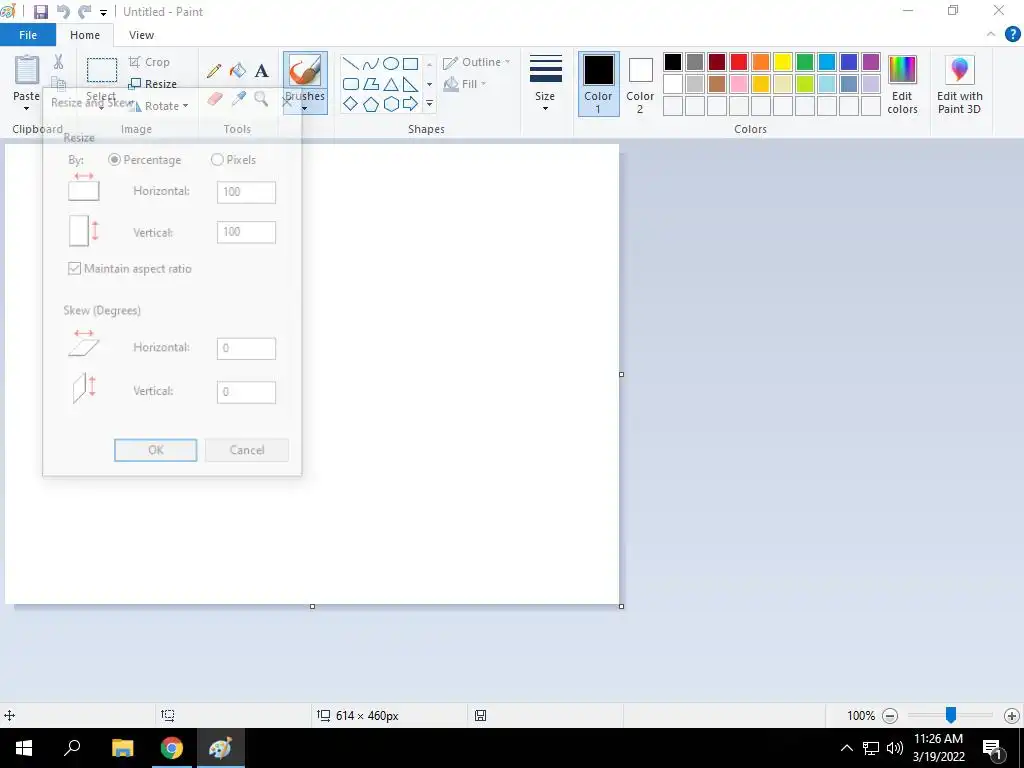Click the Skew Horizontal degrees field
Image resolution: width=1024 pixels, height=768 pixels.
pyautogui.click(x=246, y=348)
